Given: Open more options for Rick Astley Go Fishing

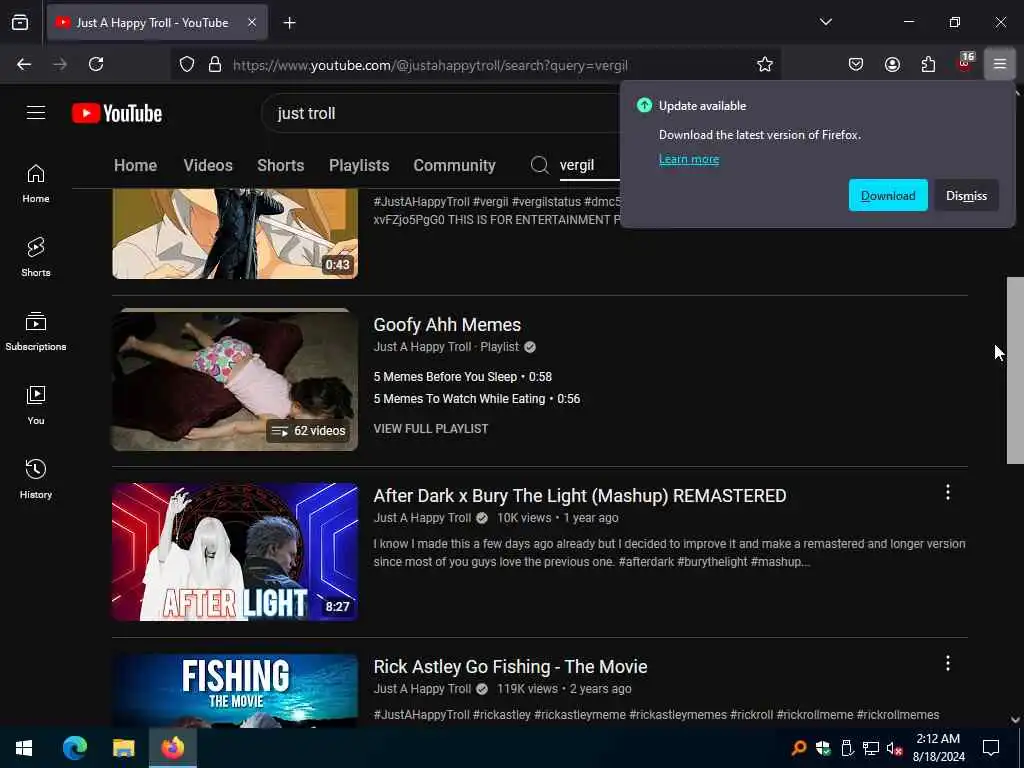Looking at the screenshot, I should (948, 664).
